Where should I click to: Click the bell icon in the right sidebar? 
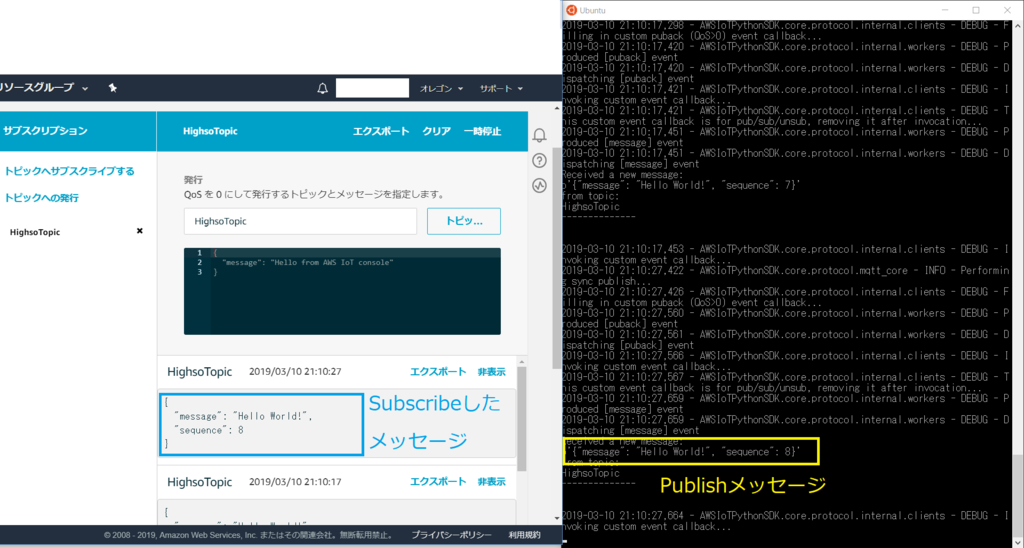tap(539, 135)
